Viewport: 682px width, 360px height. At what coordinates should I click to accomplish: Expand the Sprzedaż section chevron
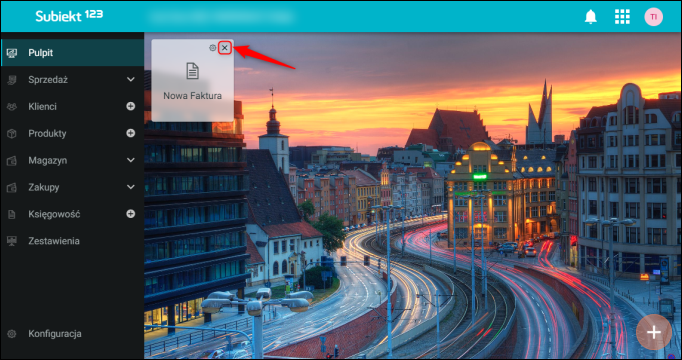[130, 80]
